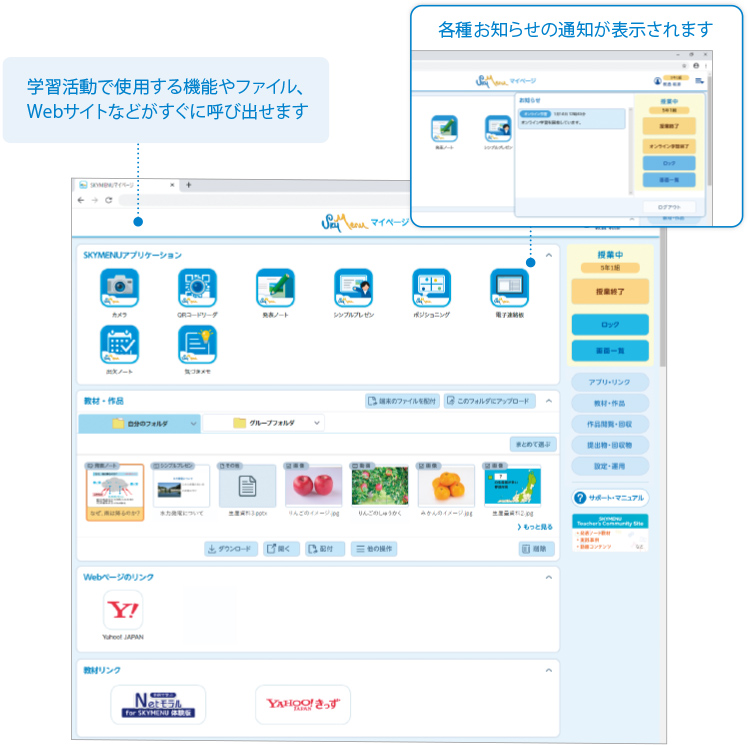Open シンプルプレゼン icon in the inset notification window
Image resolution: width=750 pixels, height=745 pixels.
click(x=498, y=128)
